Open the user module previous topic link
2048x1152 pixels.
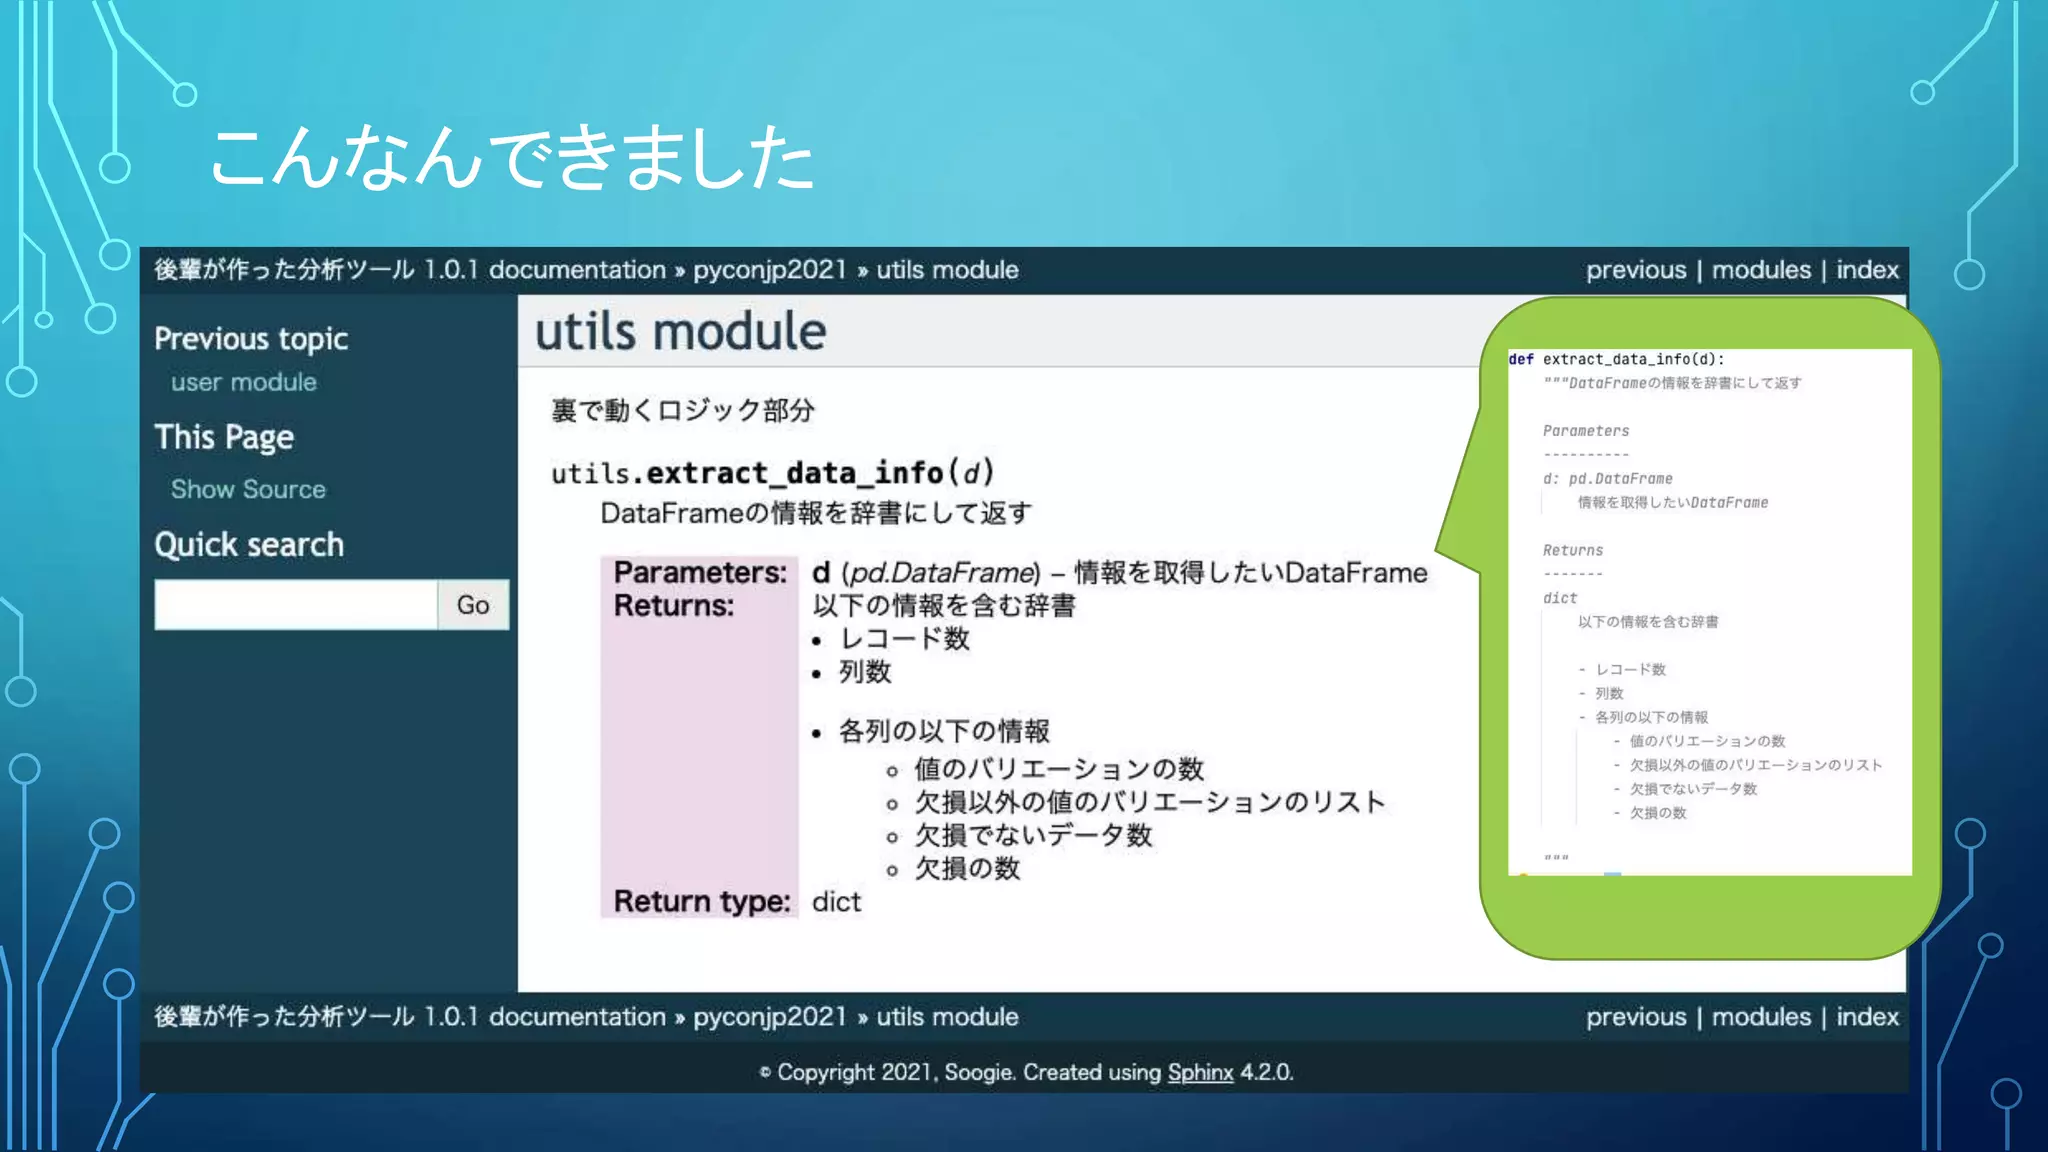(243, 382)
